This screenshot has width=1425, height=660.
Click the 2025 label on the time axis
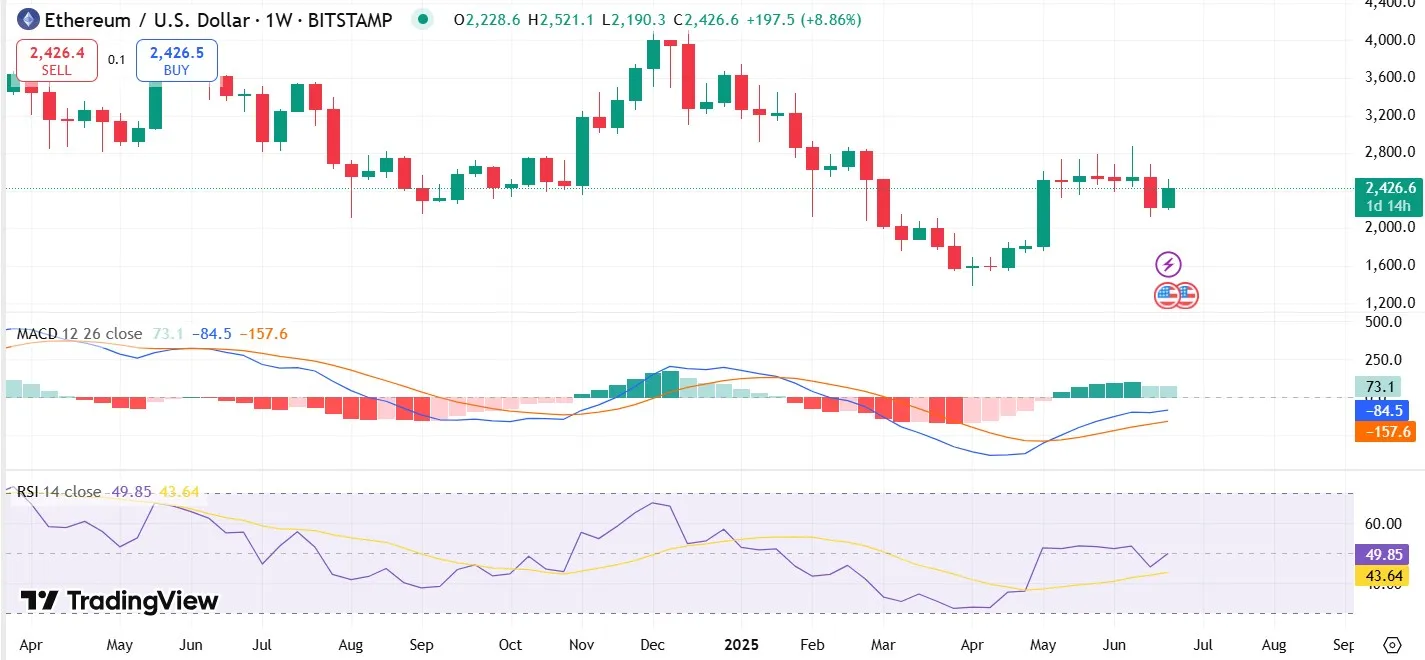(741, 646)
